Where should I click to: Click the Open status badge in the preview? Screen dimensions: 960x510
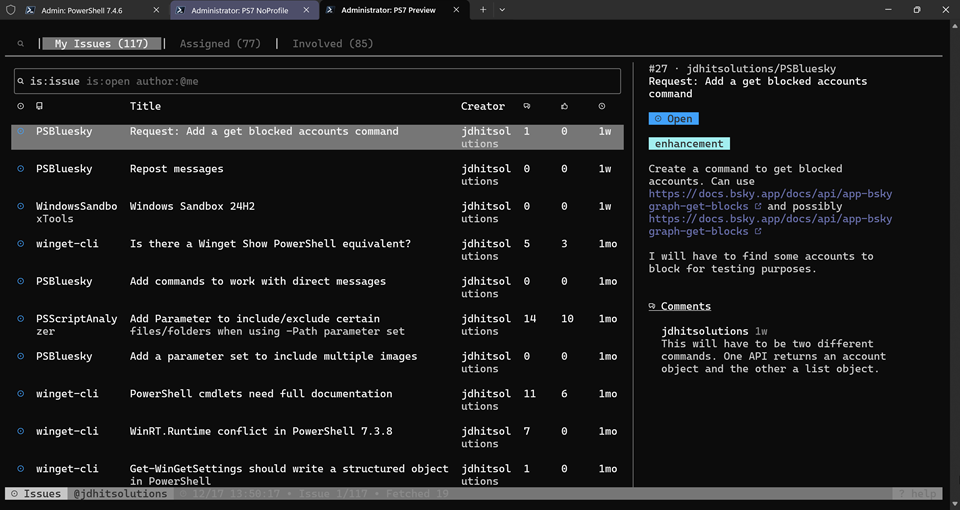coord(673,119)
